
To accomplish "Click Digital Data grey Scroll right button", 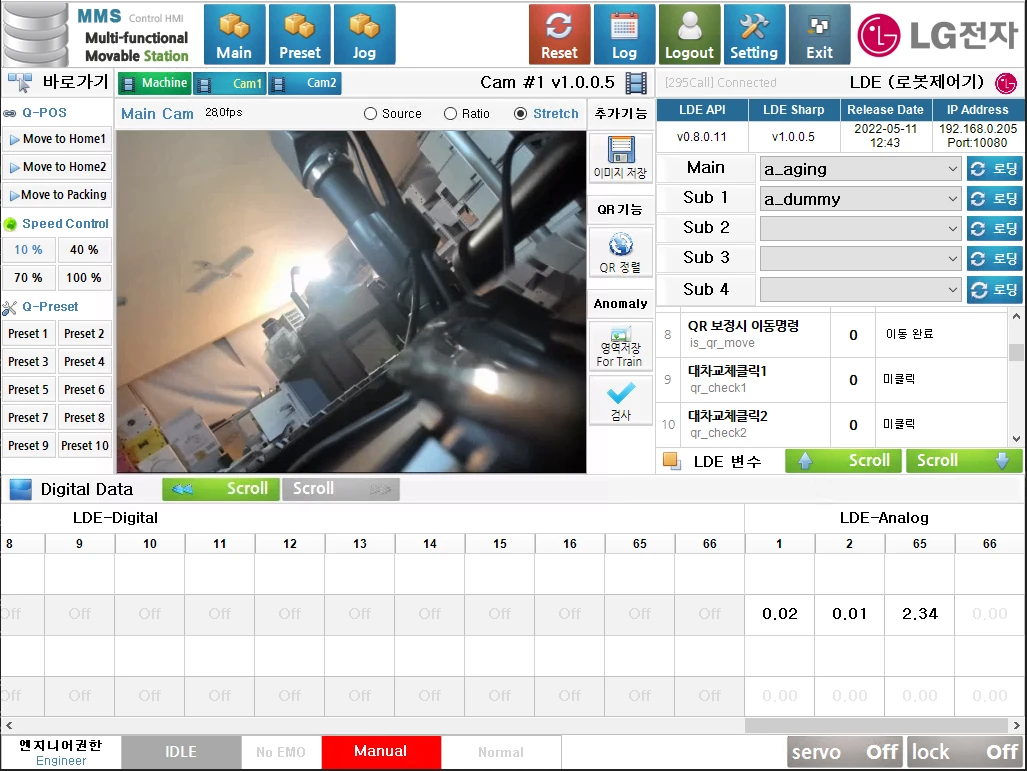I will pos(341,489).
